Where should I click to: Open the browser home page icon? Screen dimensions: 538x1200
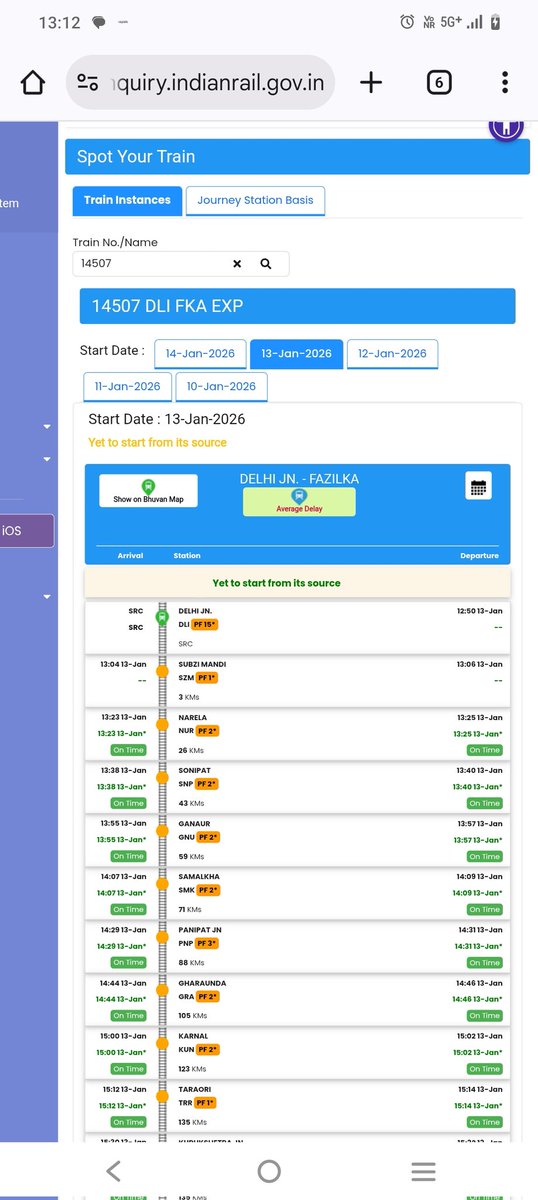click(x=32, y=83)
